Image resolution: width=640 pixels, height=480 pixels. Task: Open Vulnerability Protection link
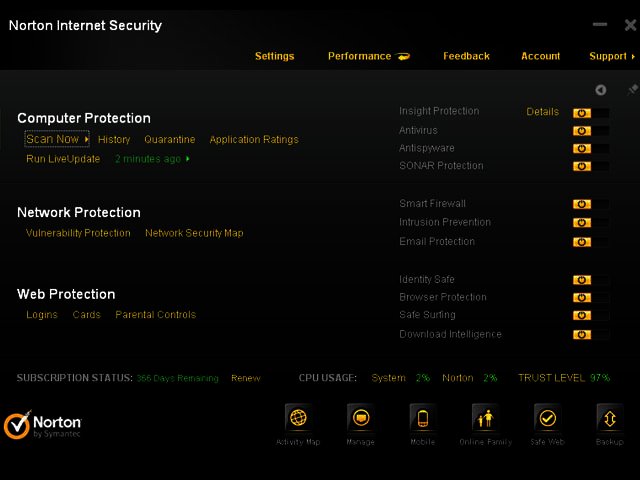click(78, 233)
